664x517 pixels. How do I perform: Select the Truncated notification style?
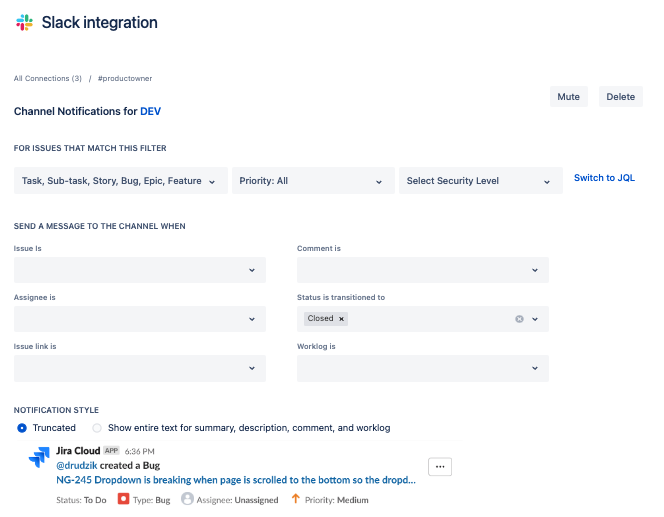[x=23, y=428]
